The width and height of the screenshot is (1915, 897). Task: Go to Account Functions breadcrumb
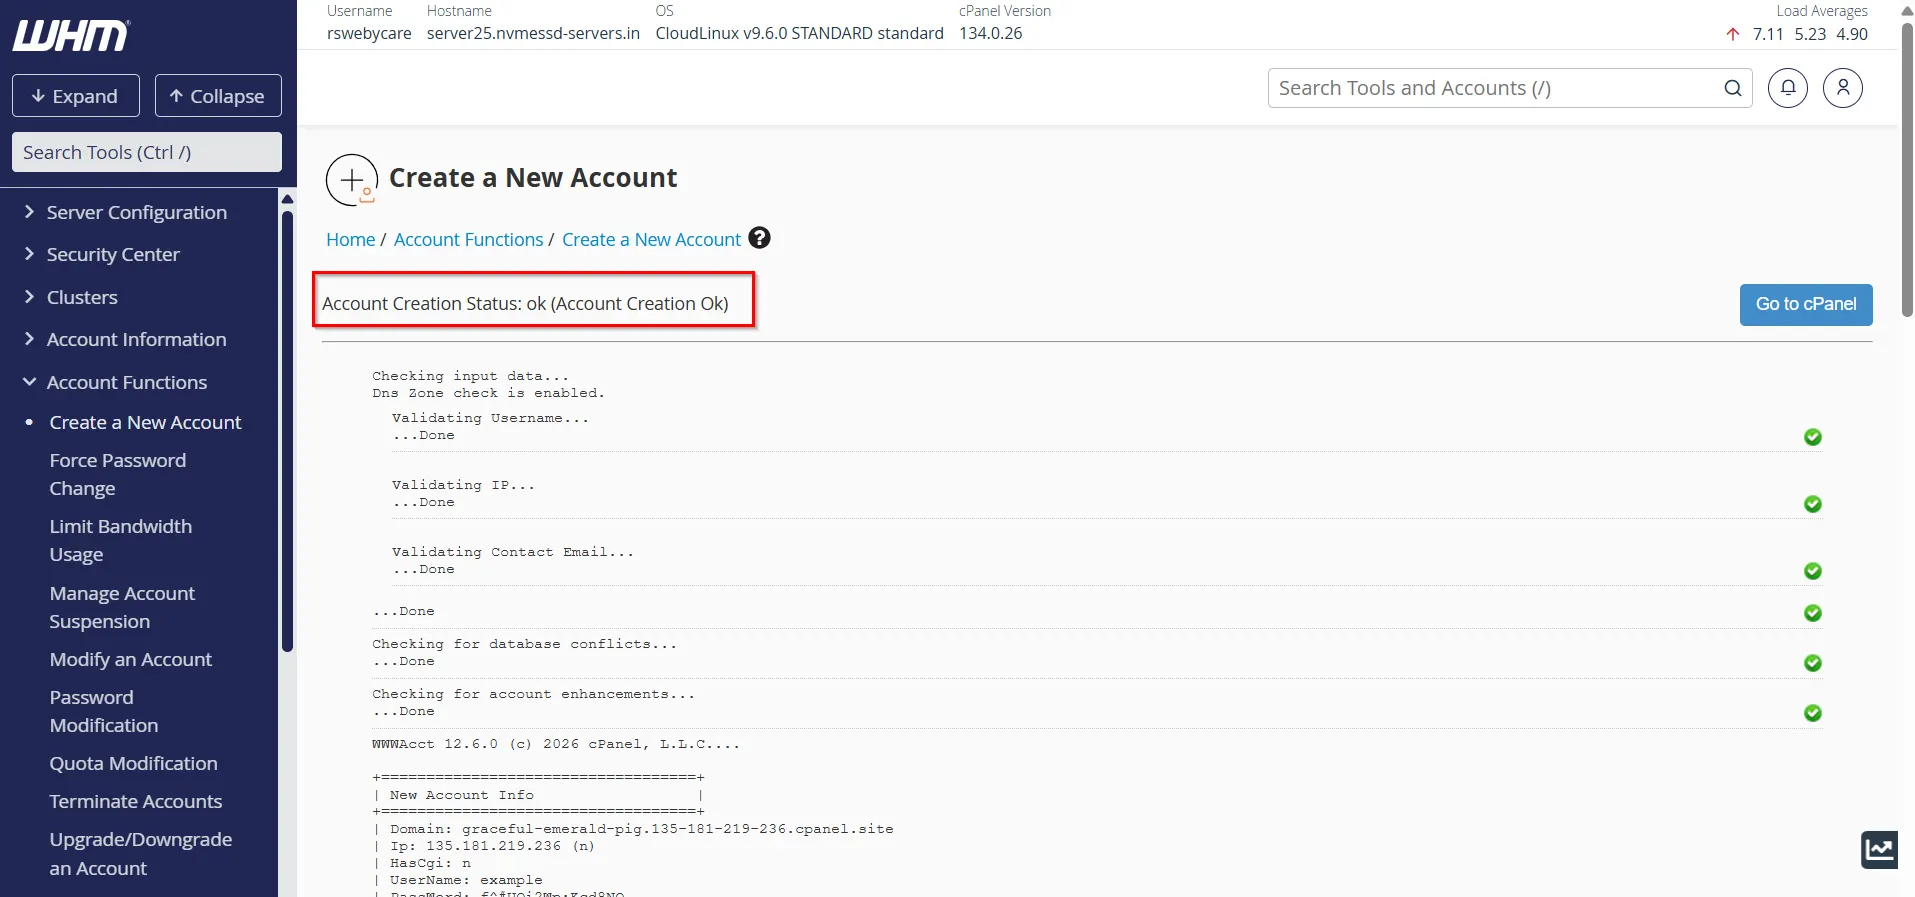click(x=468, y=239)
